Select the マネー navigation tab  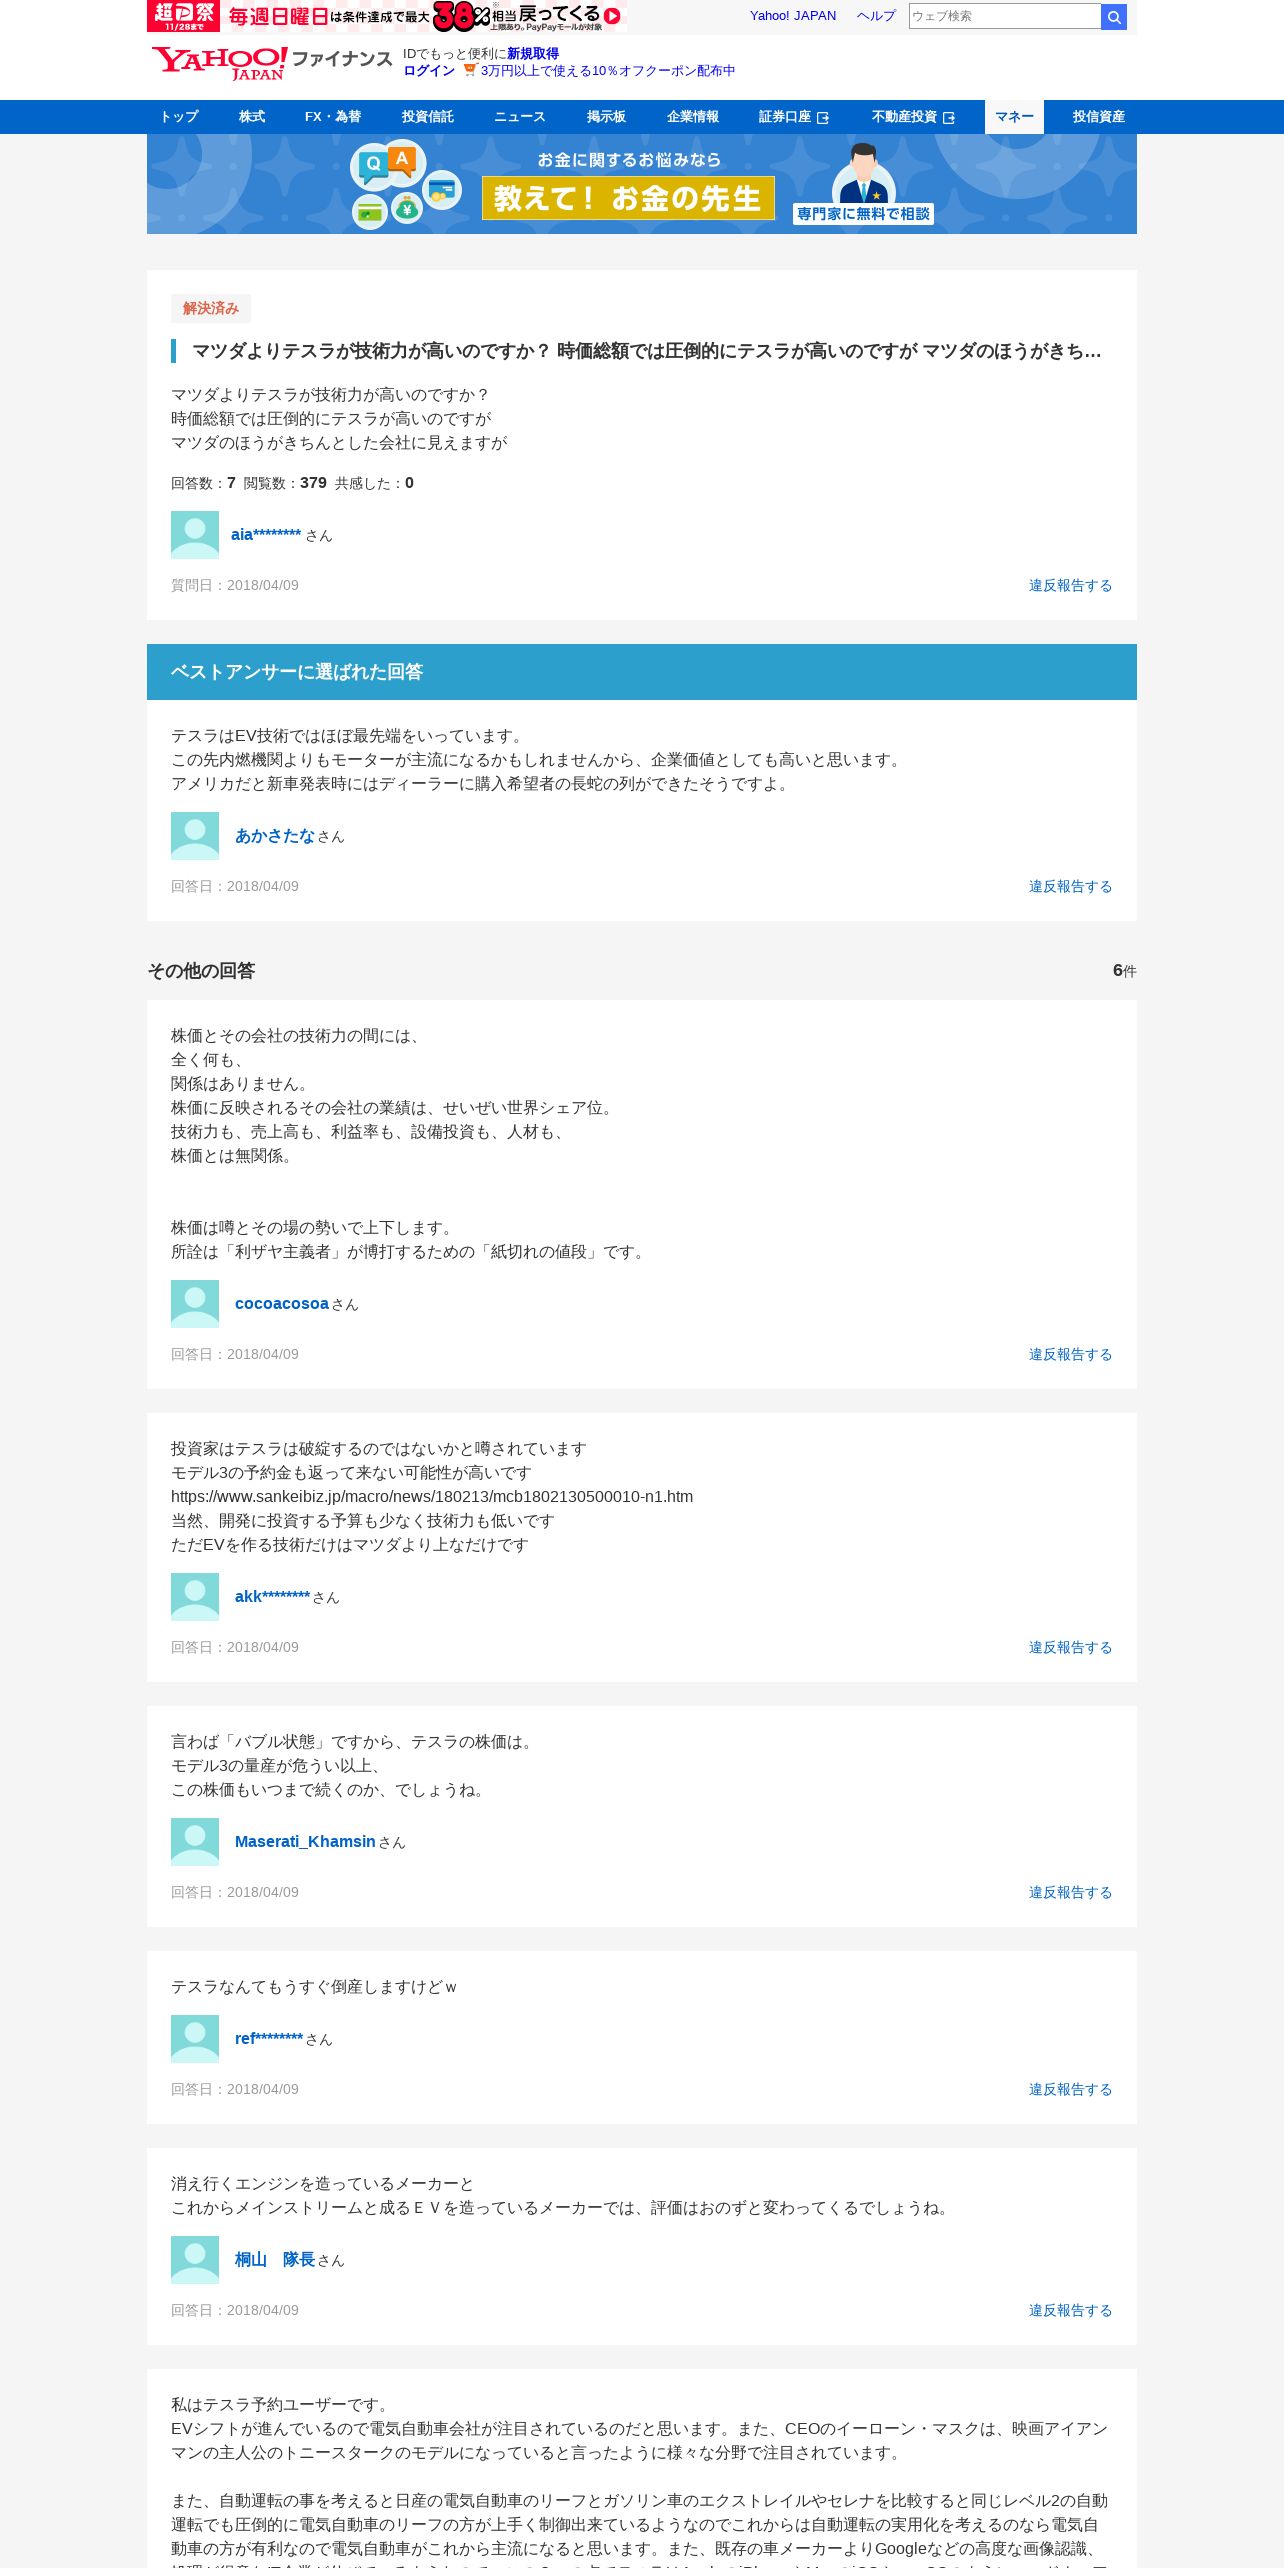pos(1014,117)
